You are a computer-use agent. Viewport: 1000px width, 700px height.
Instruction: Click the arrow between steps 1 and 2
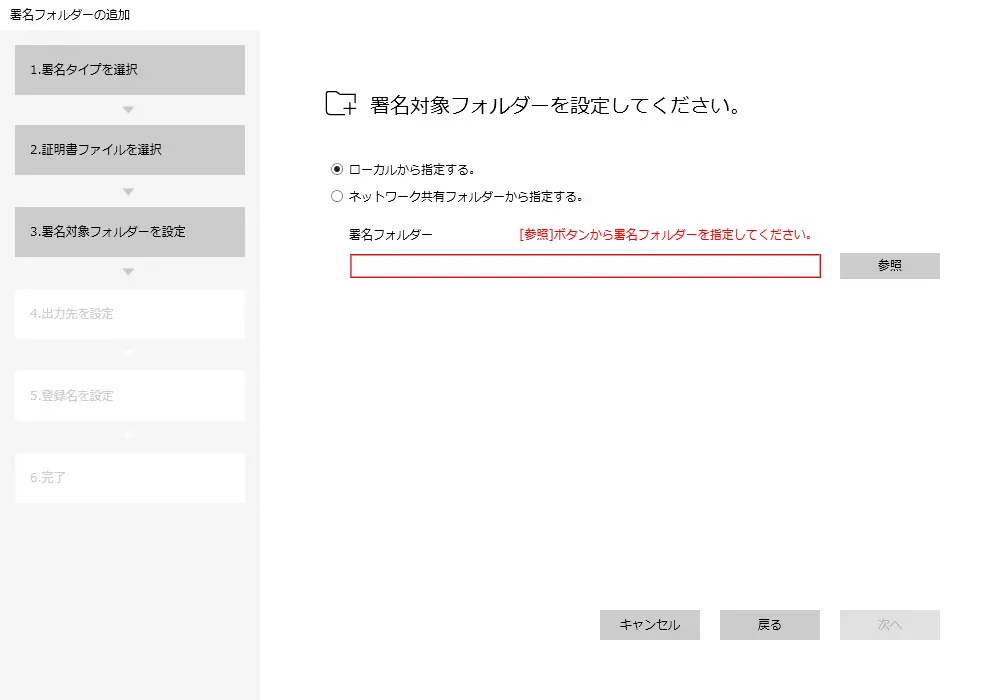128,110
